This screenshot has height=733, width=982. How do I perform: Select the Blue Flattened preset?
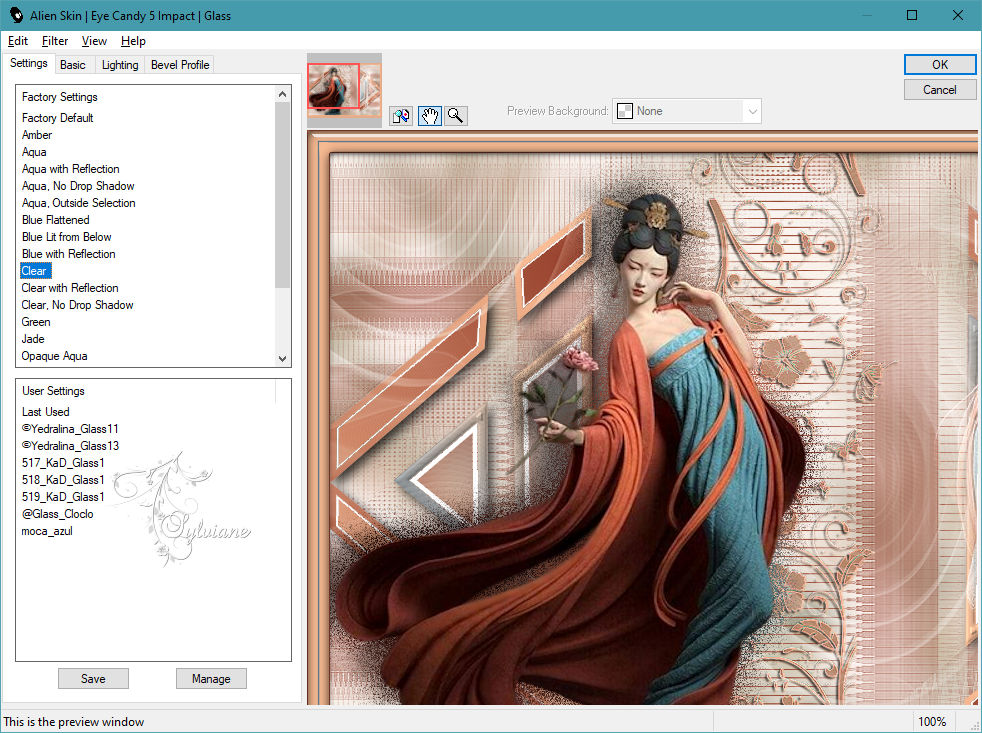click(x=55, y=219)
